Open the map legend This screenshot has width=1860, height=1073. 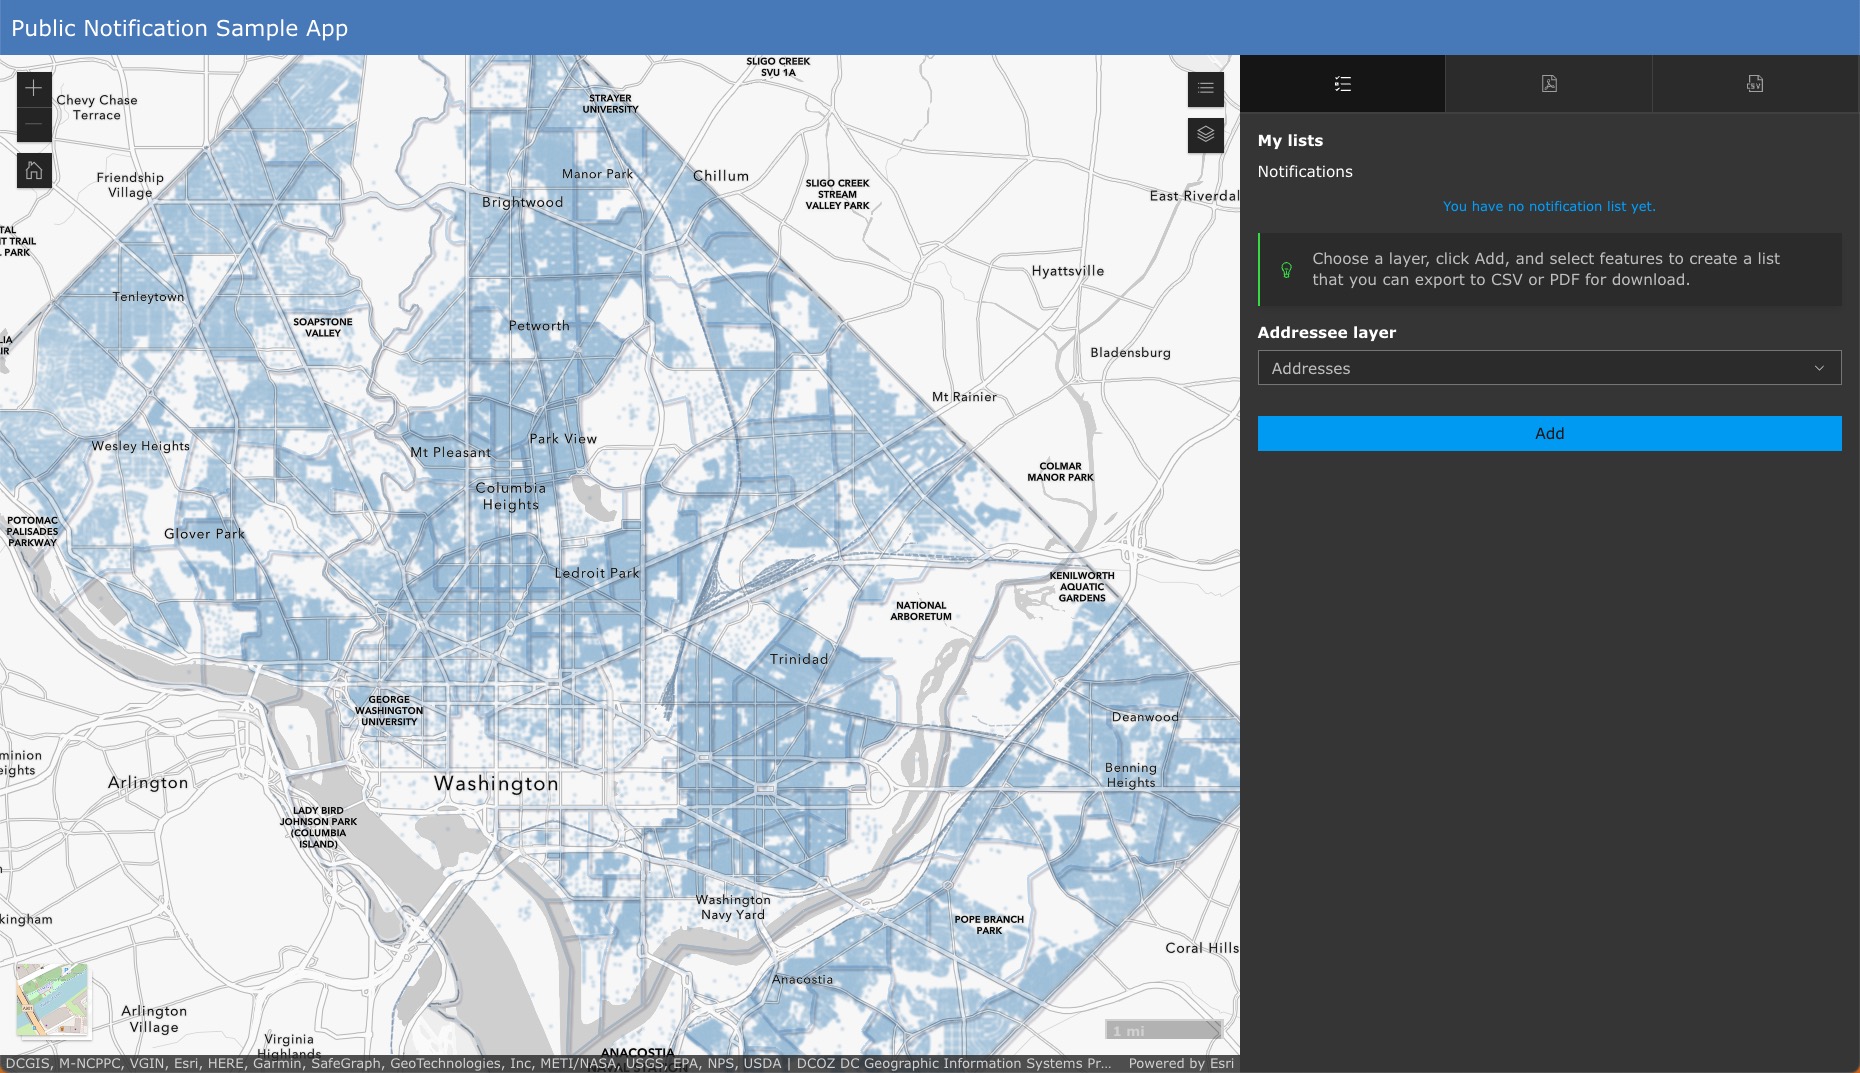[1205, 88]
